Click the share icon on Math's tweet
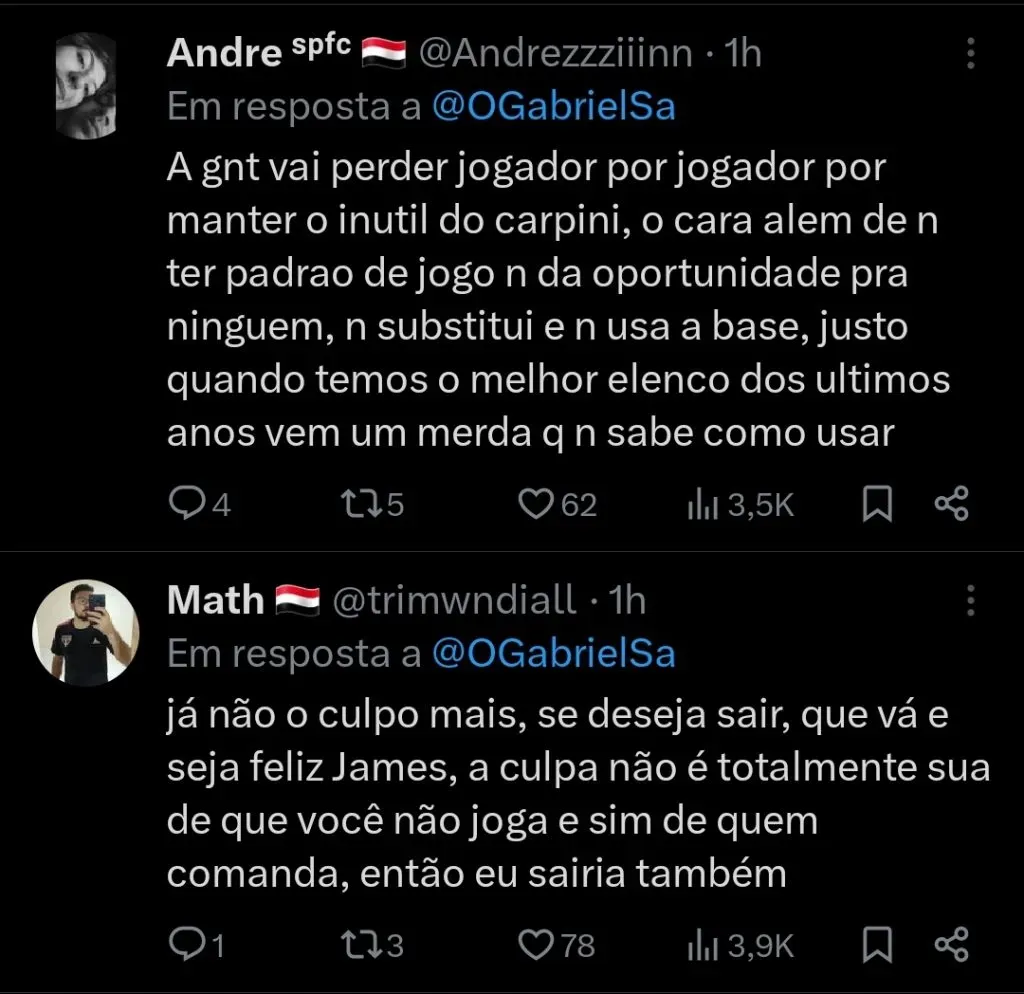Screen dimensions: 1024x994 point(949,944)
